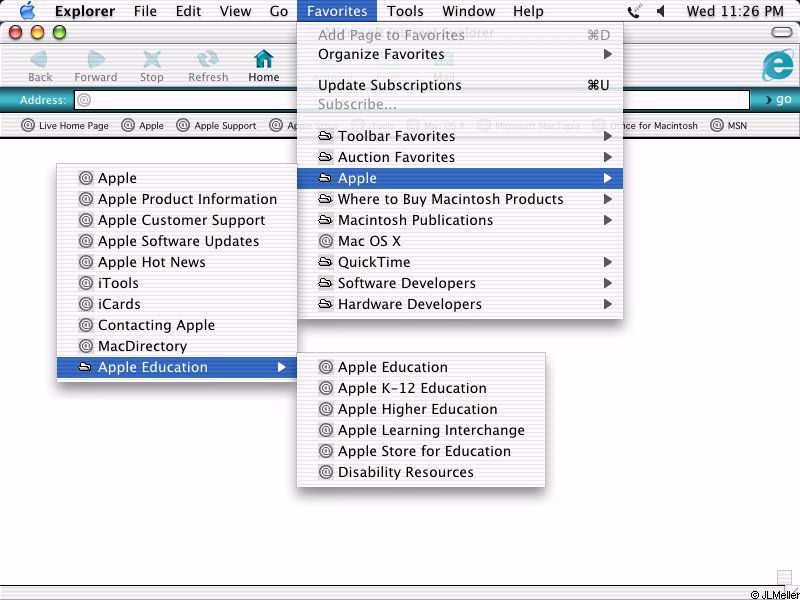Open Apple Hot News favorite
This screenshot has height=600, width=800.
[177, 262]
